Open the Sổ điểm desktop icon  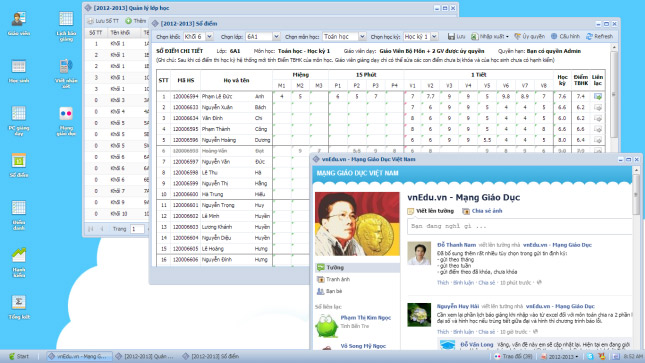click(x=19, y=165)
